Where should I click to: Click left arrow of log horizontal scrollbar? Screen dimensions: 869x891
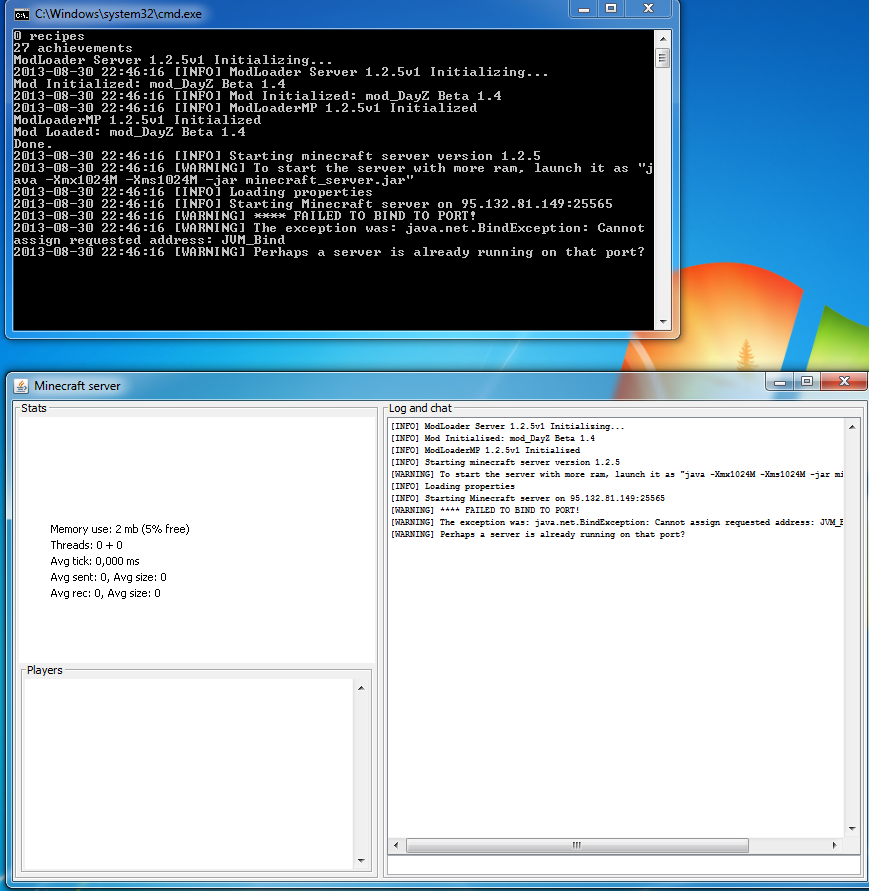coord(396,845)
